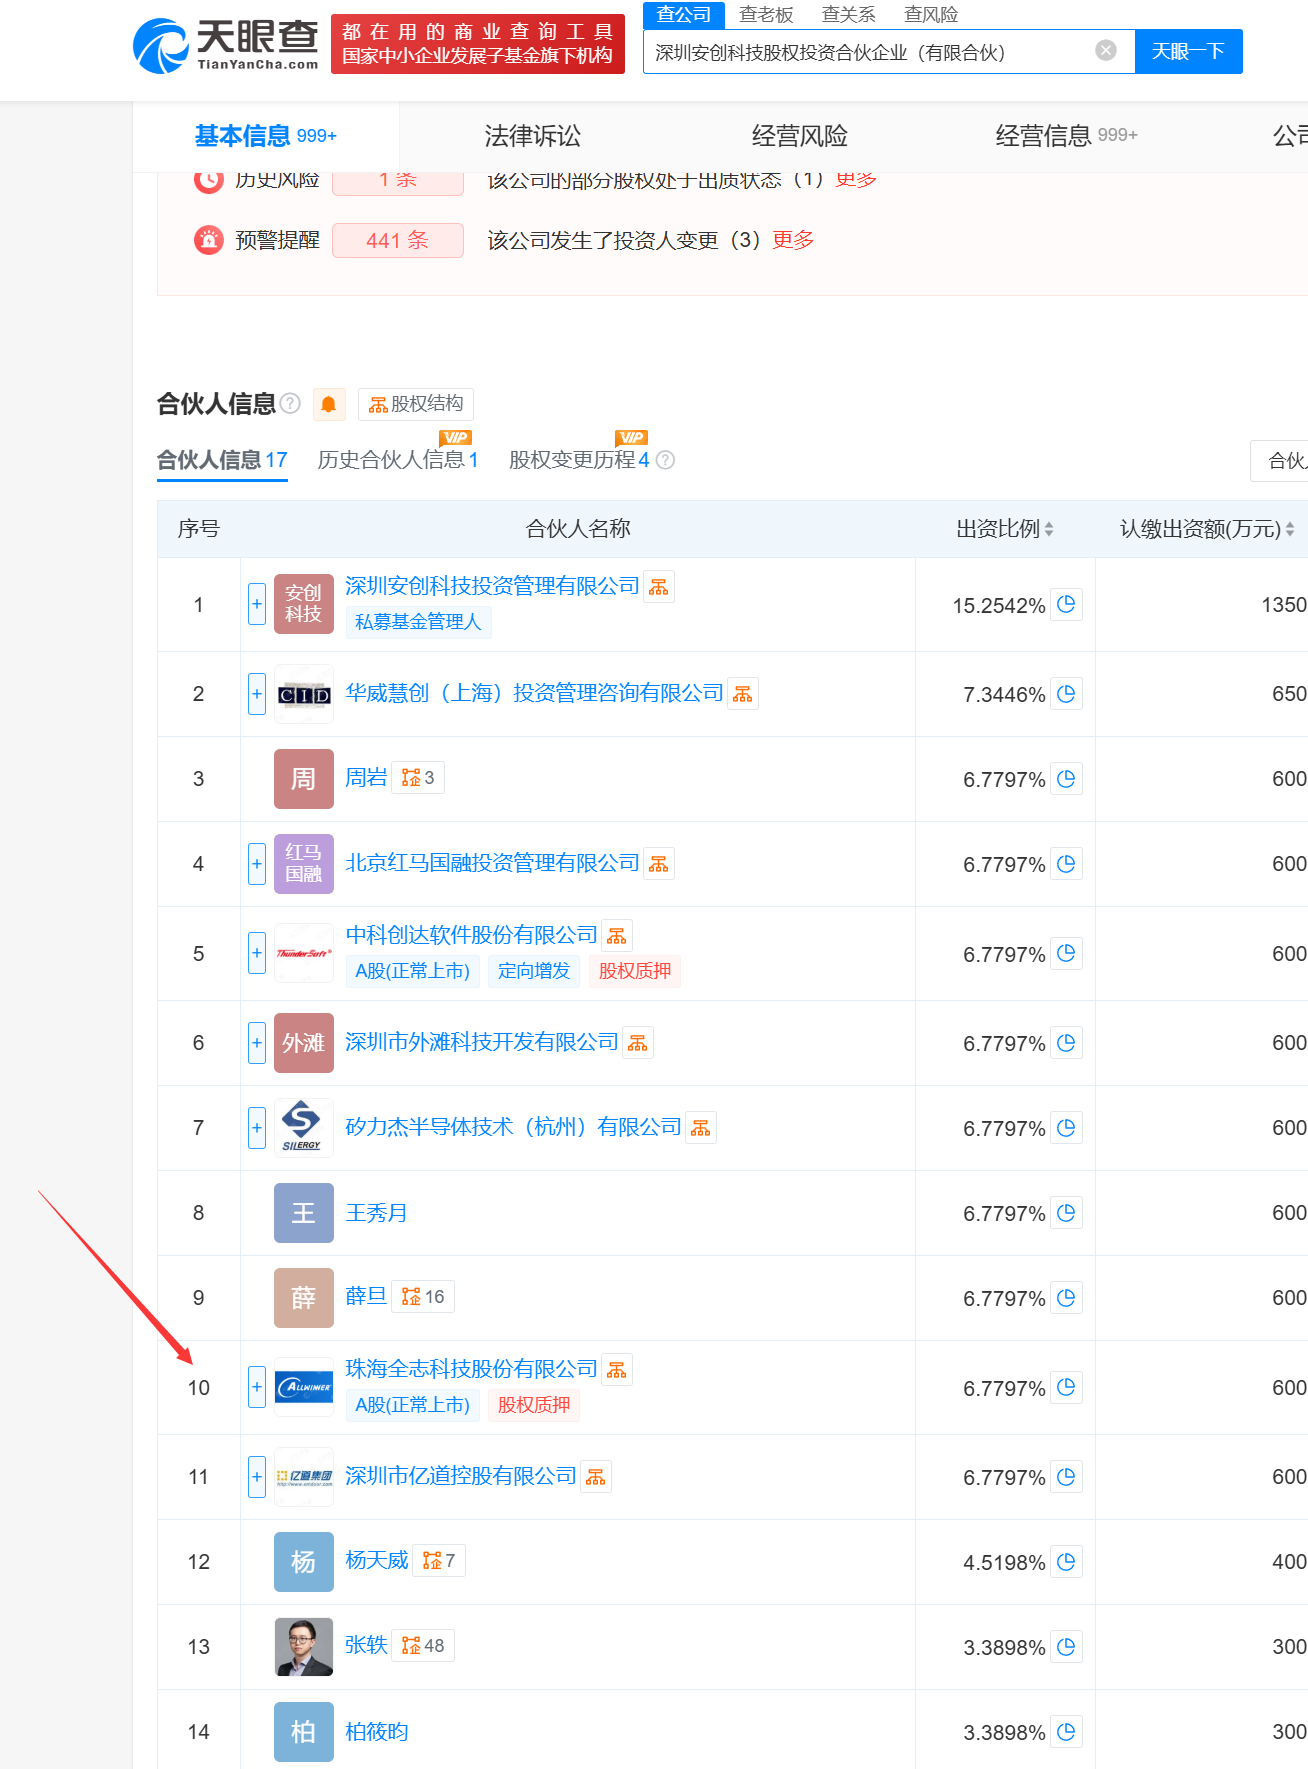The image size is (1308, 1769).
Task: Click 张轶's related companies badge 48
Action: click(423, 1646)
